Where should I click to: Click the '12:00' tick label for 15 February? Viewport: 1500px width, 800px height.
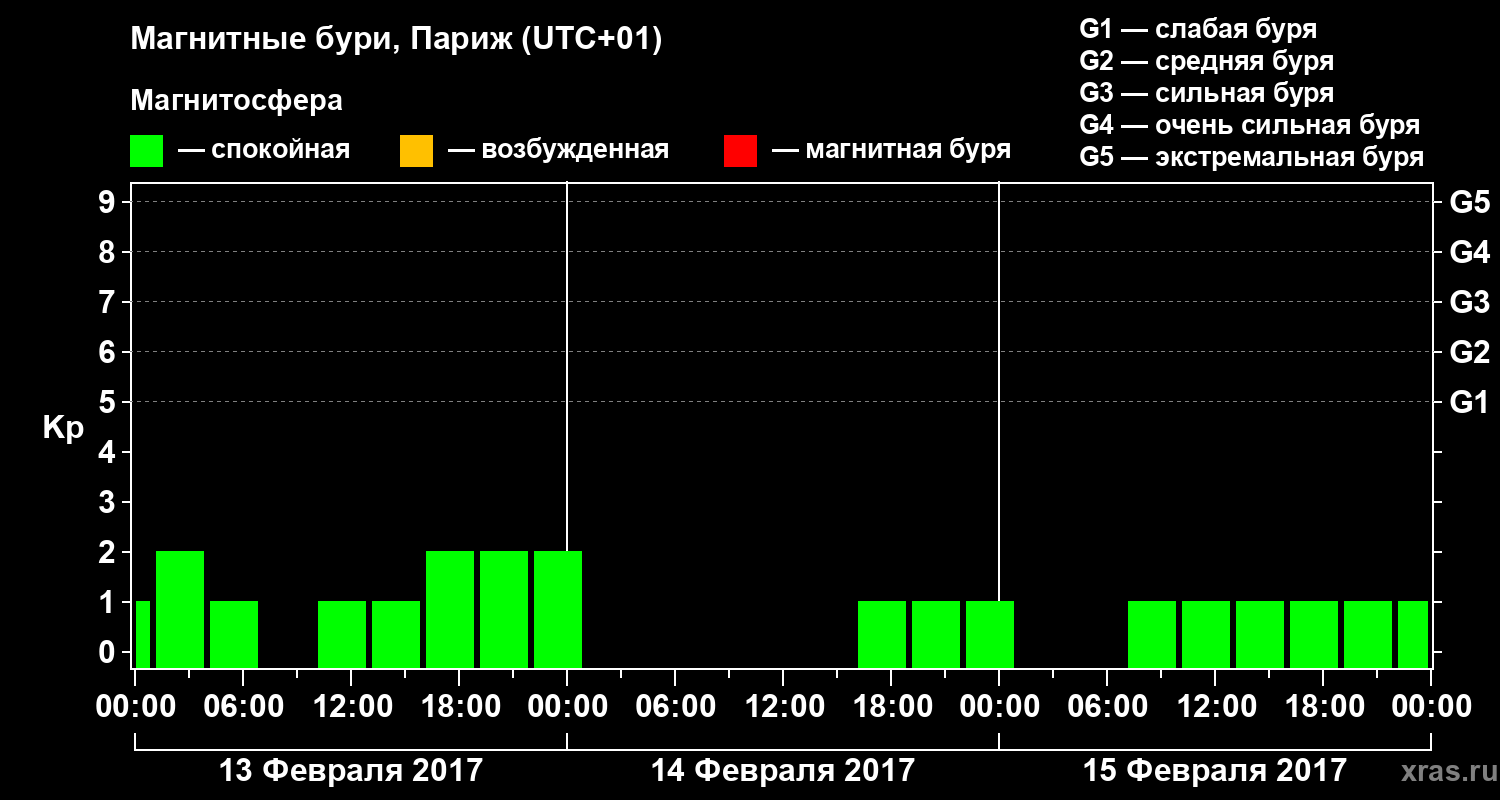[x=1215, y=707]
